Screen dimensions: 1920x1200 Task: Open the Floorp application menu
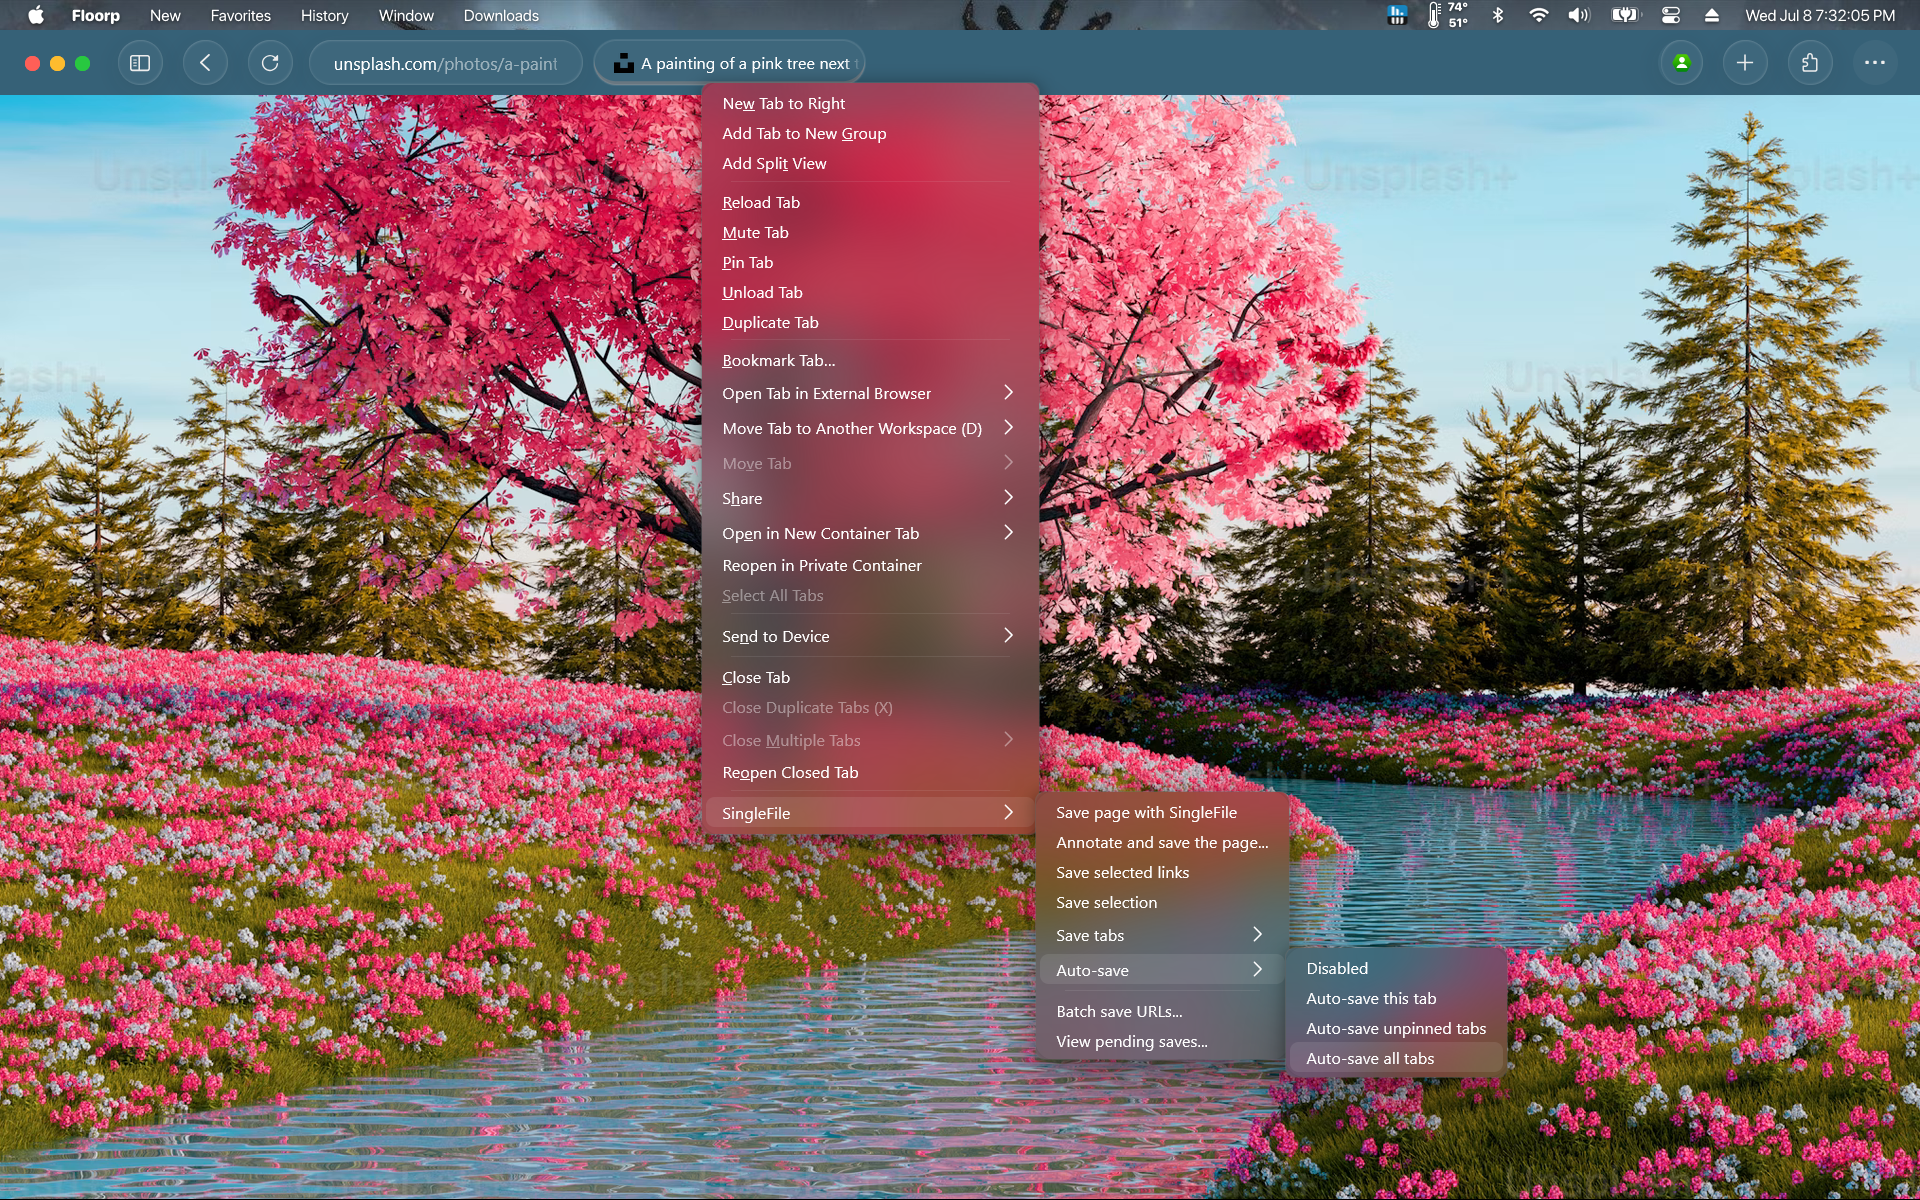[95, 15]
